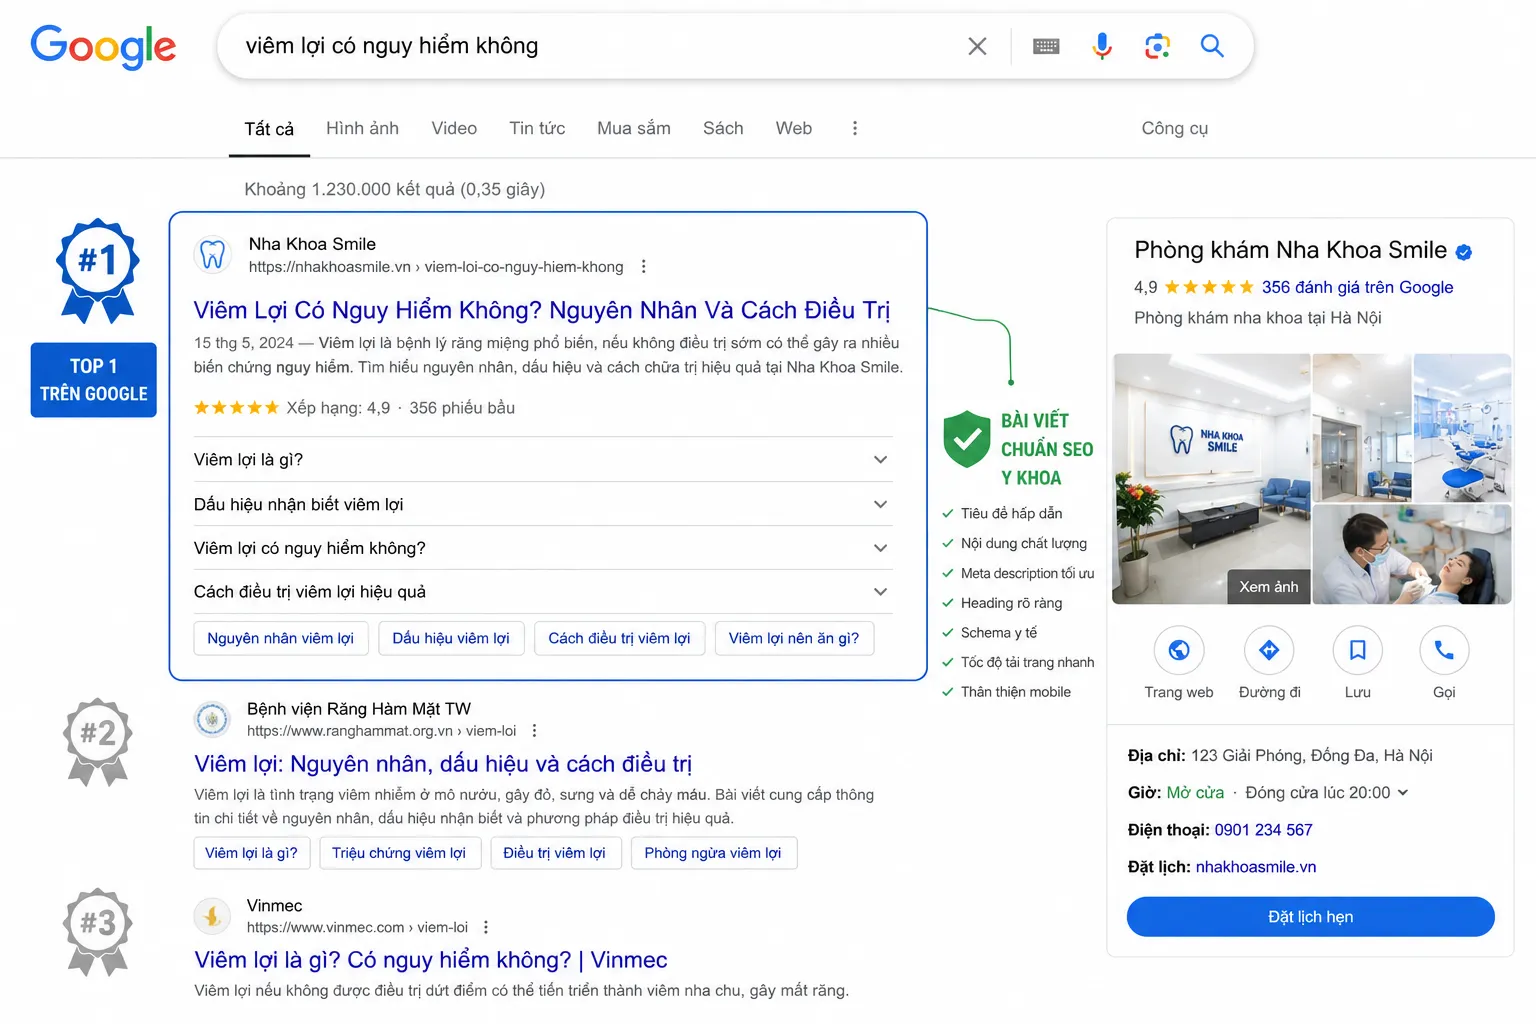Click the "Dấu hiệu viêm lợi" sitelink chip

coord(451,638)
